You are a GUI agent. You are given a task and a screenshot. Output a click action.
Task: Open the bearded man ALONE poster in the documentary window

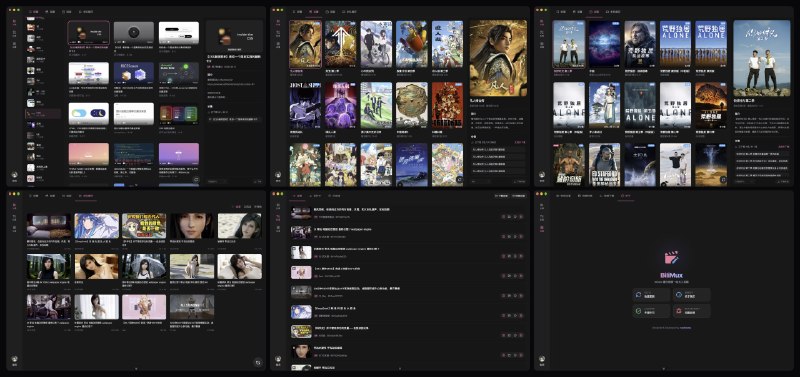coord(640,44)
